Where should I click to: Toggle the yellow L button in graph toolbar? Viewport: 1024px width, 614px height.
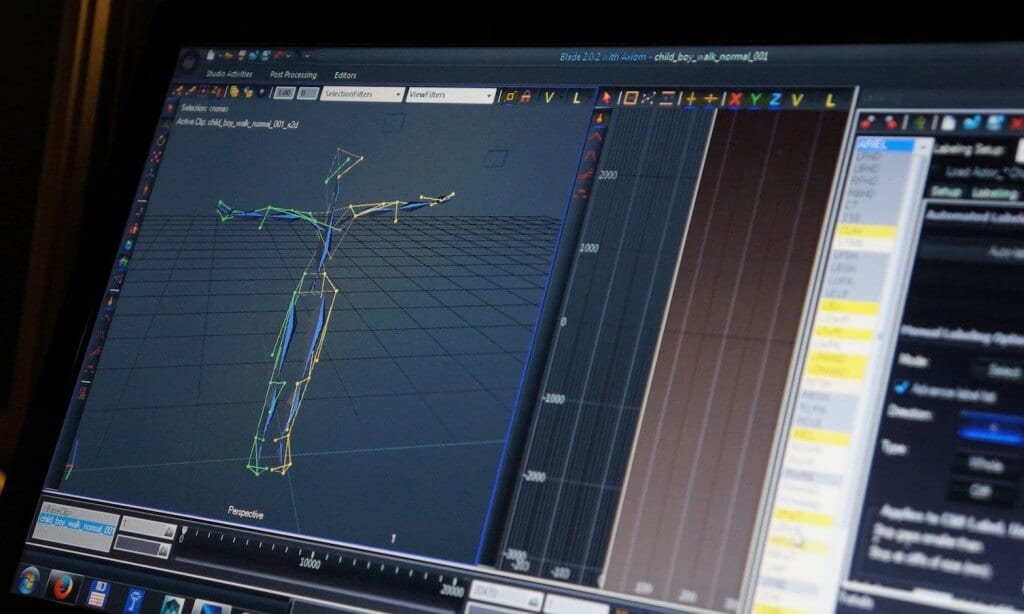point(830,101)
